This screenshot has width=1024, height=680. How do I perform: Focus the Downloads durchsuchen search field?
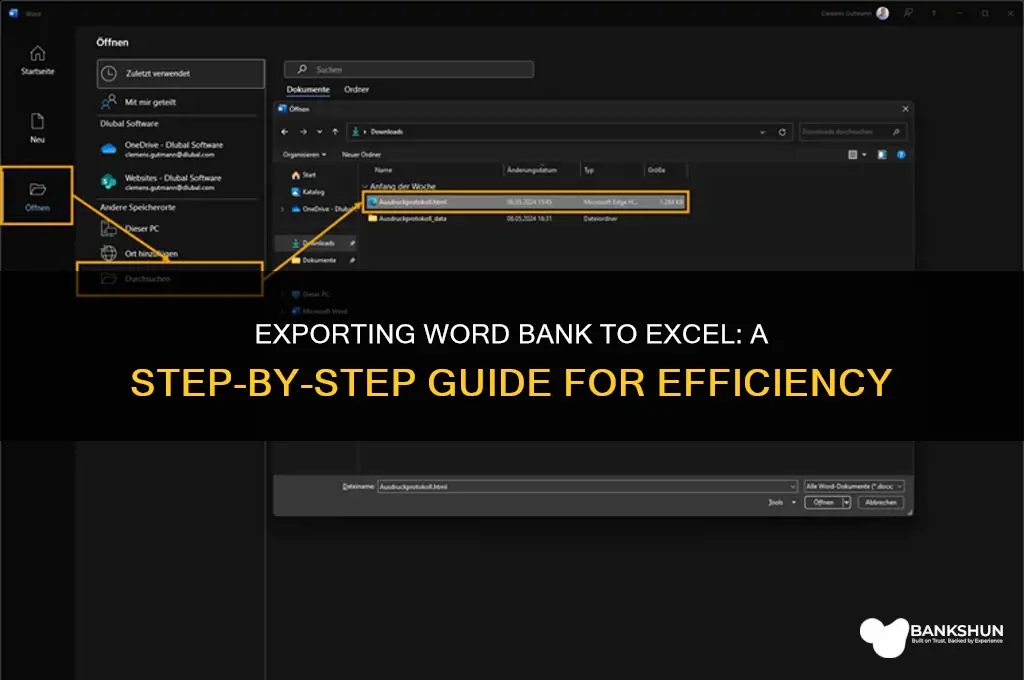click(x=853, y=132)
